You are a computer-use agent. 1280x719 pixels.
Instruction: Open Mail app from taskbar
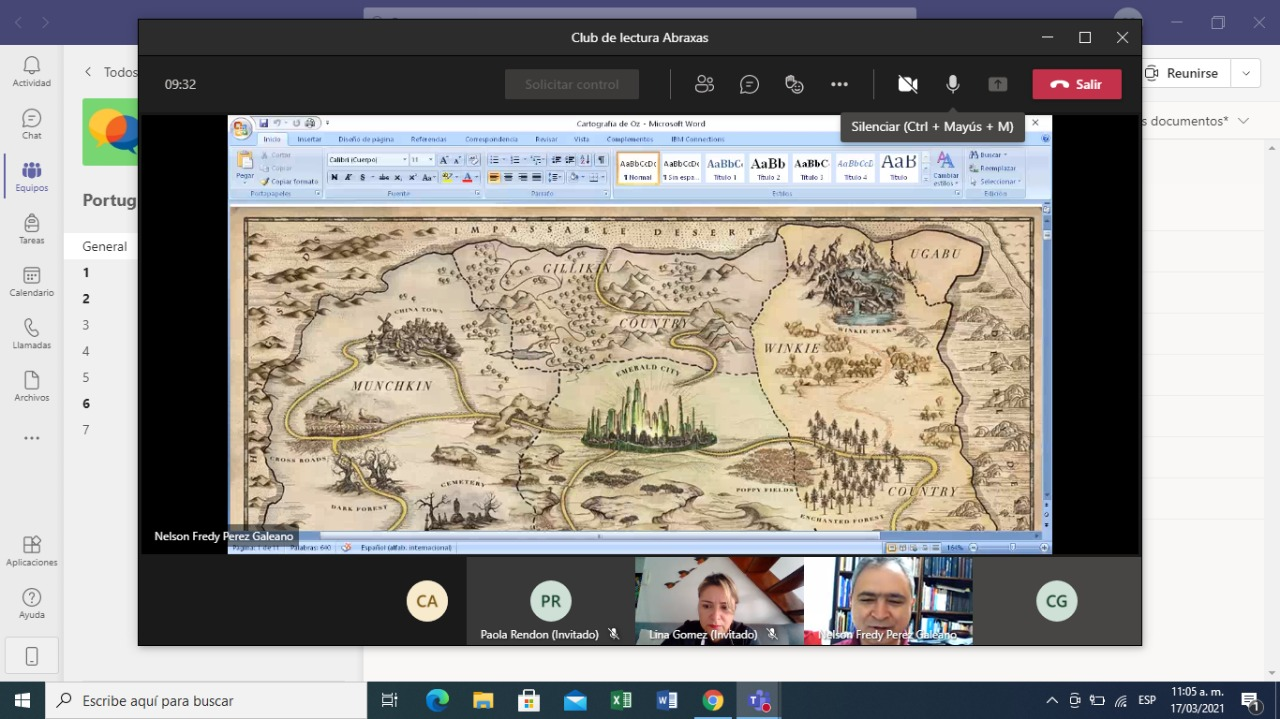[x=575, y=700]
